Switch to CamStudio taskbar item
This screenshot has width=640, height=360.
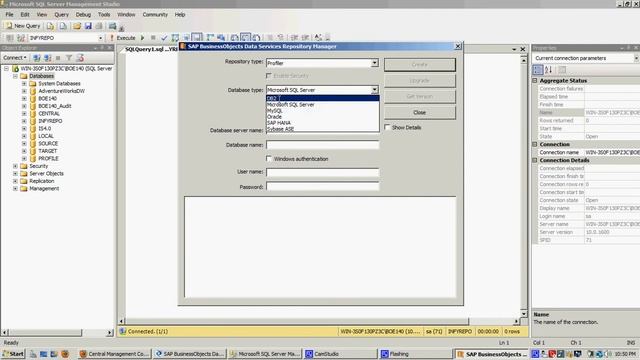tap(341, 354)
